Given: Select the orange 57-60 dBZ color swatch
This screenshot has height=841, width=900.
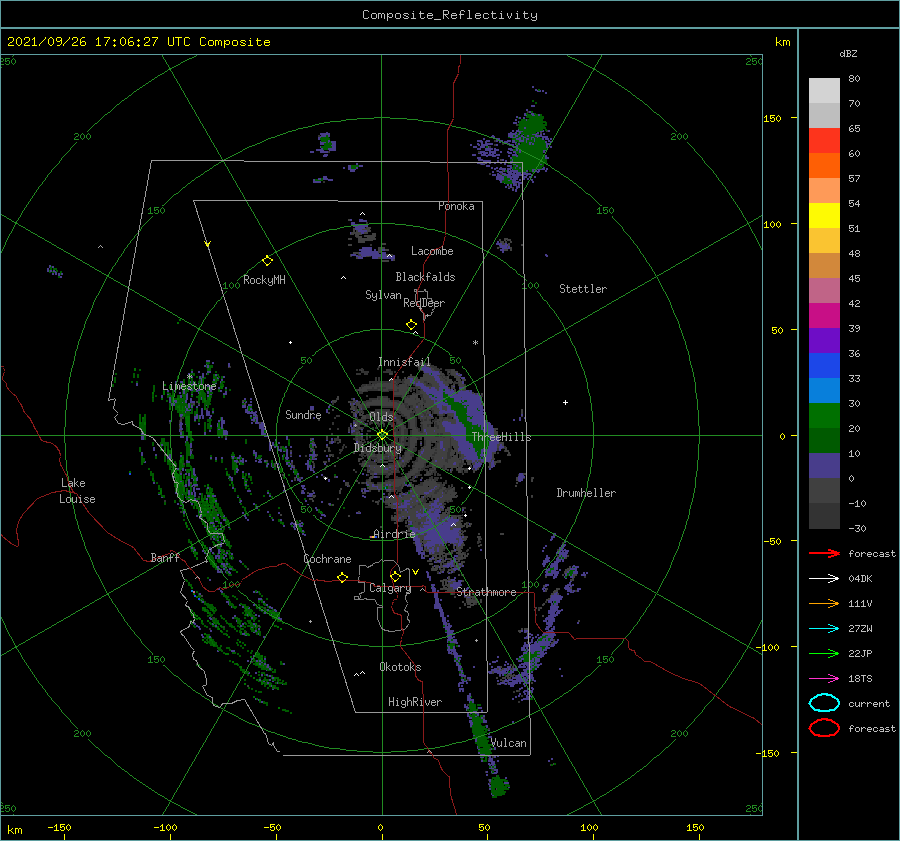Looking at the screenshot, I should (824, 166).
